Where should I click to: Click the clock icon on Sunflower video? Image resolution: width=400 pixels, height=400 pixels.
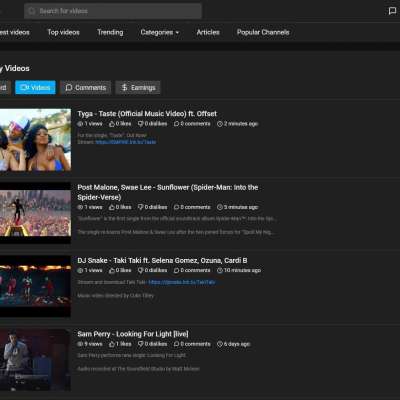point(220,207)
